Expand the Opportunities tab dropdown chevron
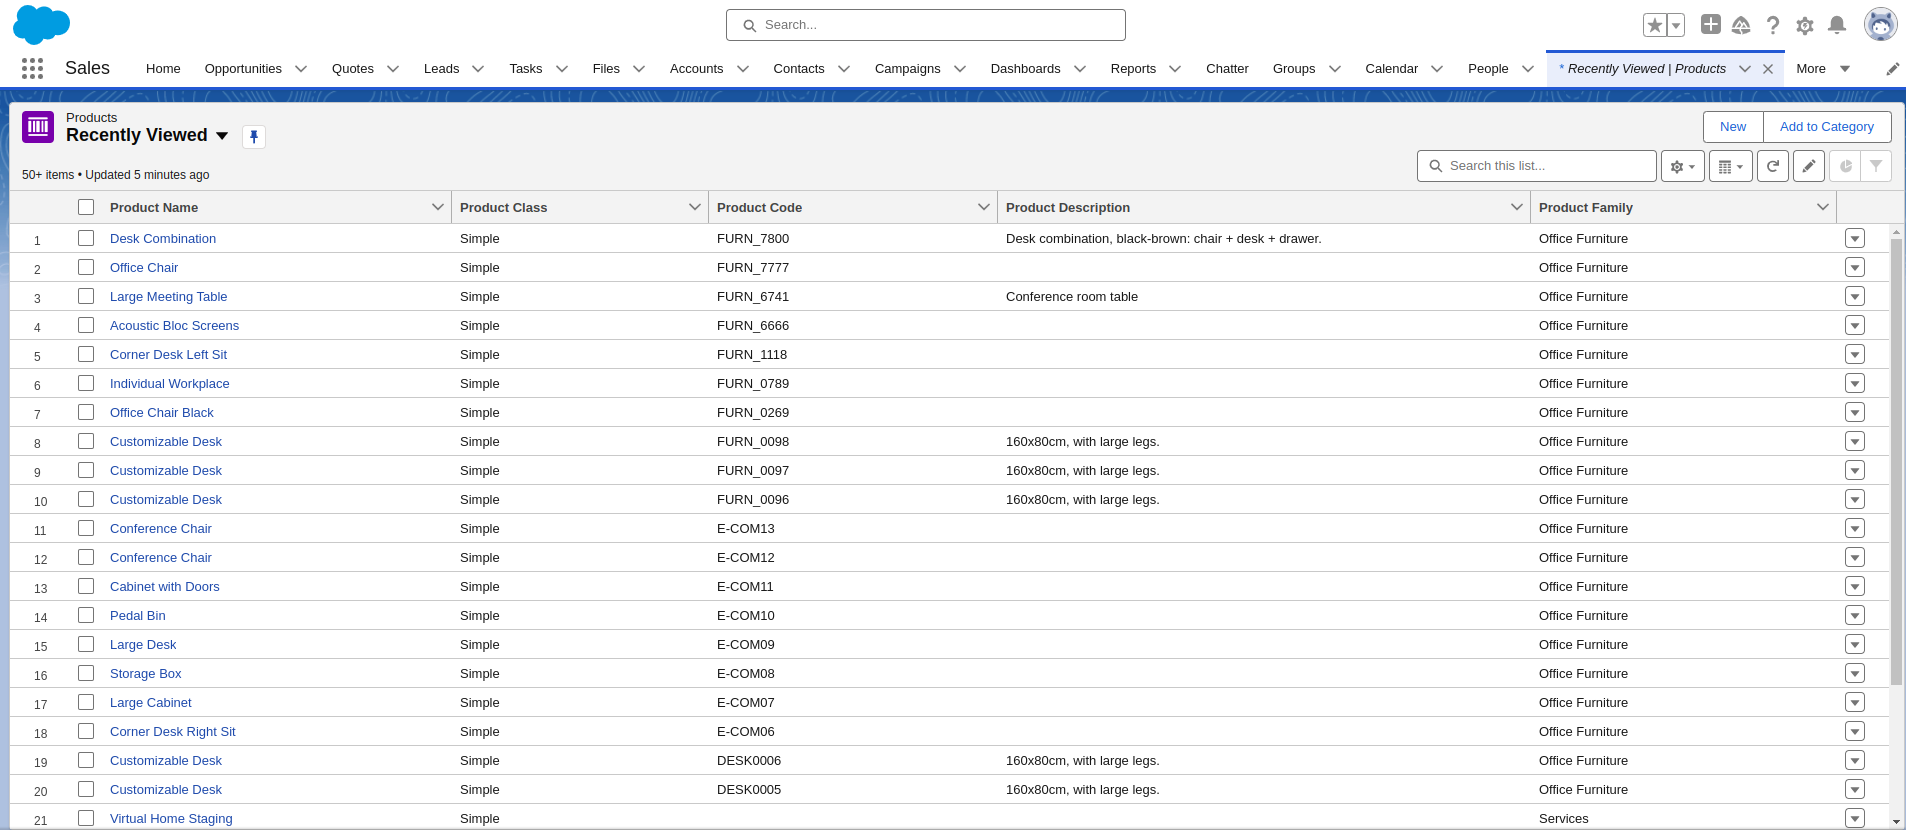 (301, 69)
